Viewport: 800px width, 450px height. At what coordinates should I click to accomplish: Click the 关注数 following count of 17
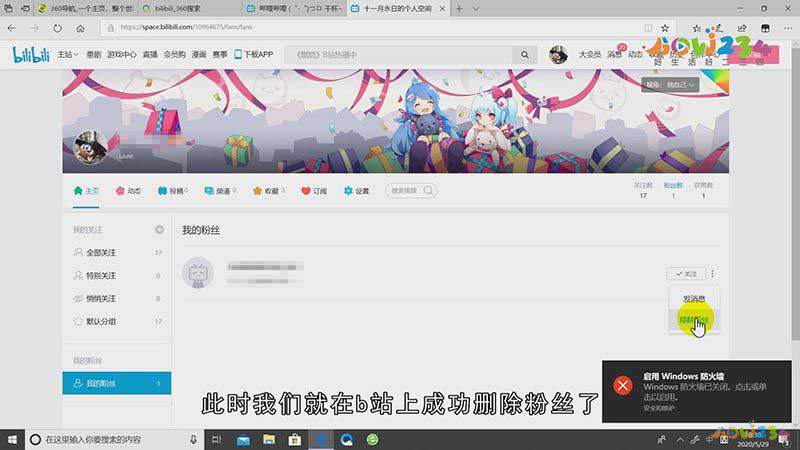coord(643,190)
